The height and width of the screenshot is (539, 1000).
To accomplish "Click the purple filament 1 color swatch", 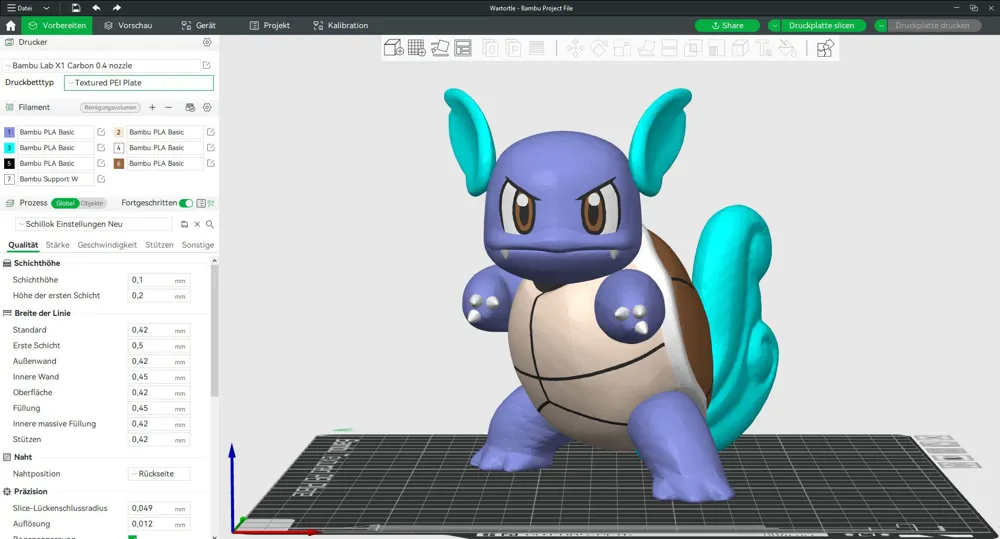I will (x=9, y=132).
